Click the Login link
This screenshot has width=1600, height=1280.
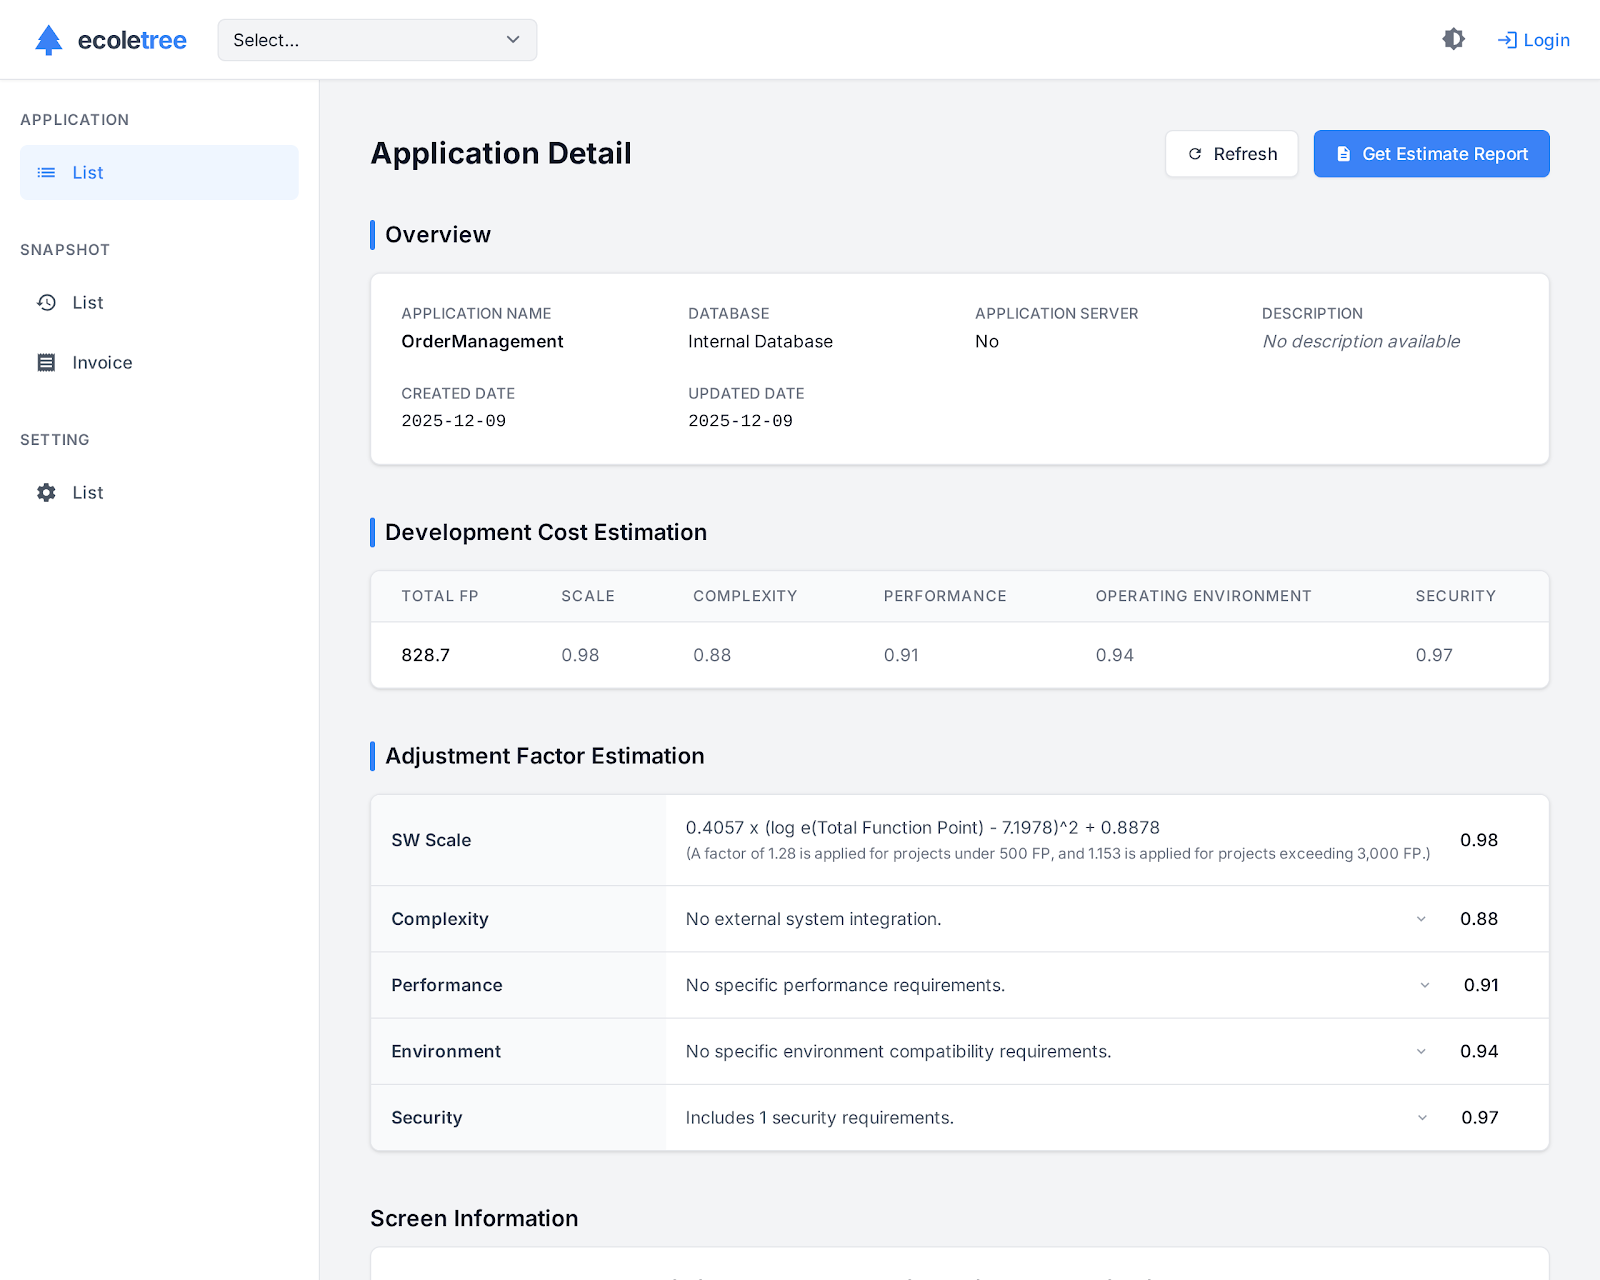1533,40
